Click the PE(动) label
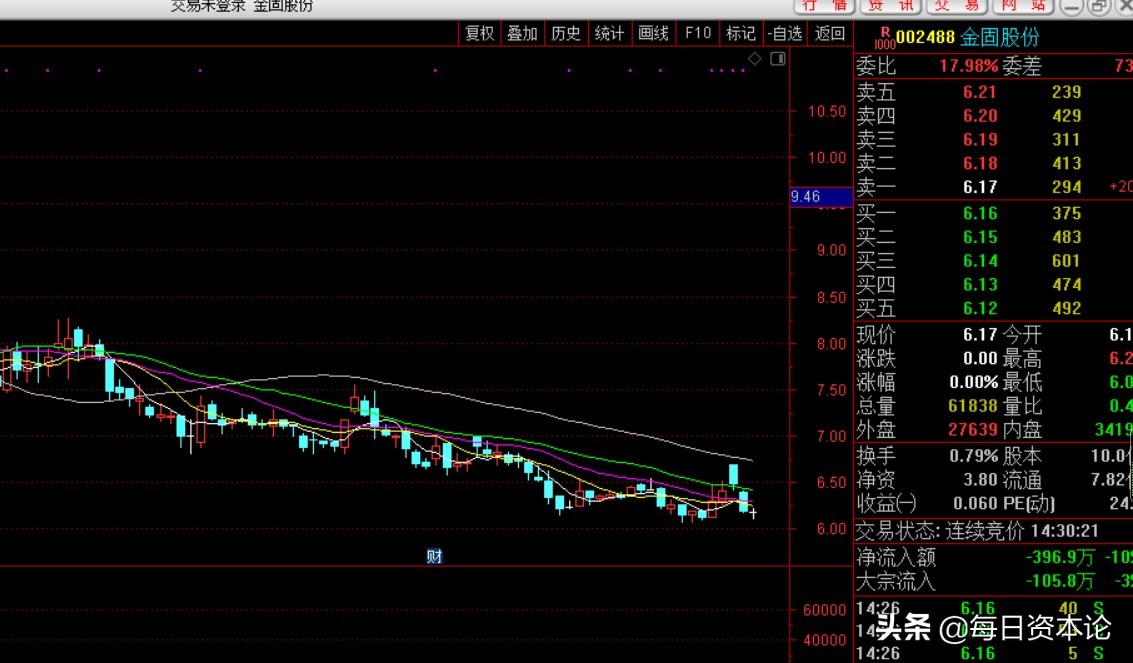 point(1029,504)
